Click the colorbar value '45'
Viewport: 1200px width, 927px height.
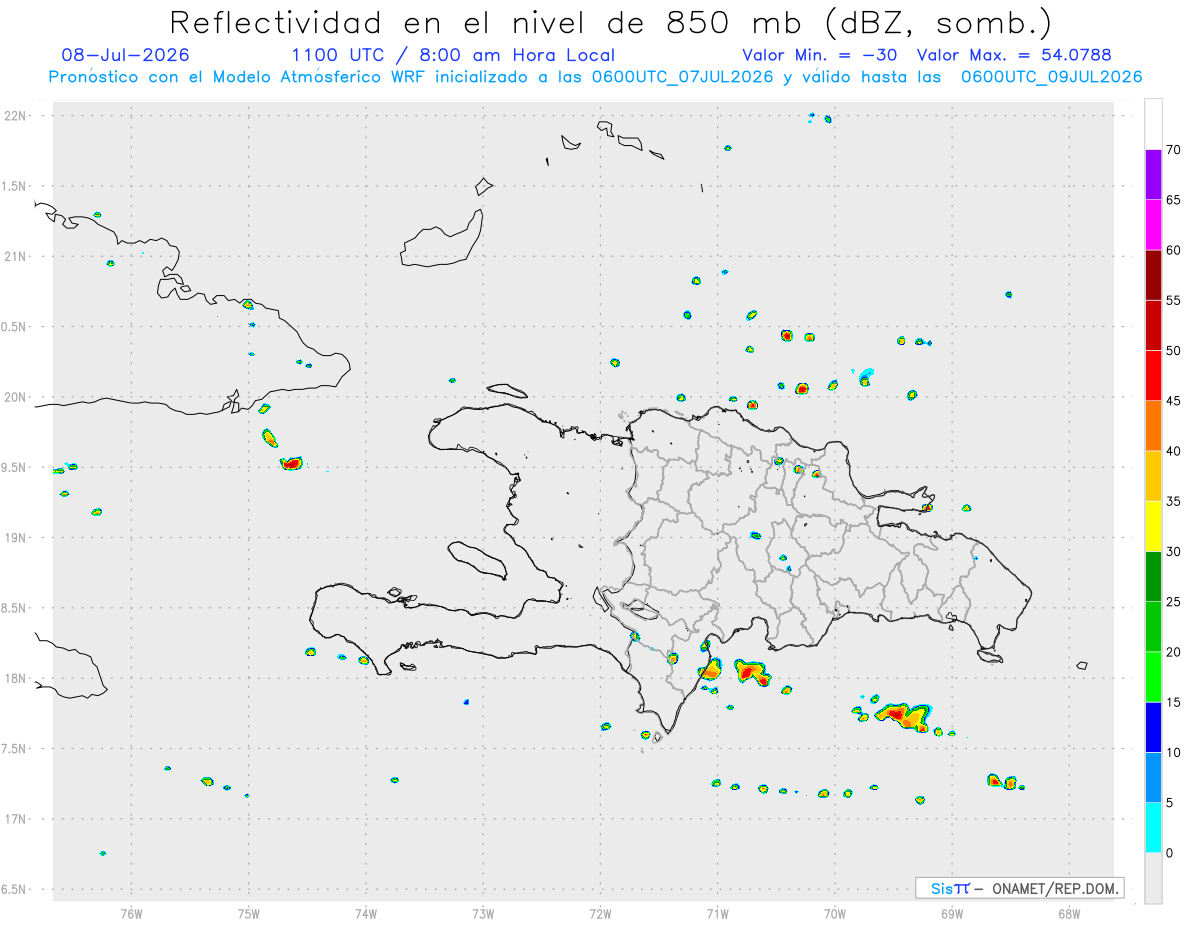[1174, 401]
